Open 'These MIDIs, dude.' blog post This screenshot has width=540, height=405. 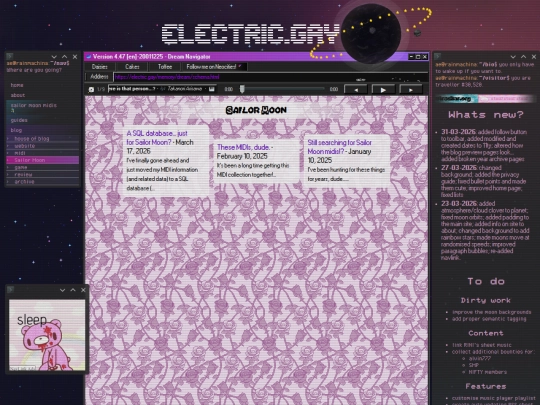coord(243,147)
